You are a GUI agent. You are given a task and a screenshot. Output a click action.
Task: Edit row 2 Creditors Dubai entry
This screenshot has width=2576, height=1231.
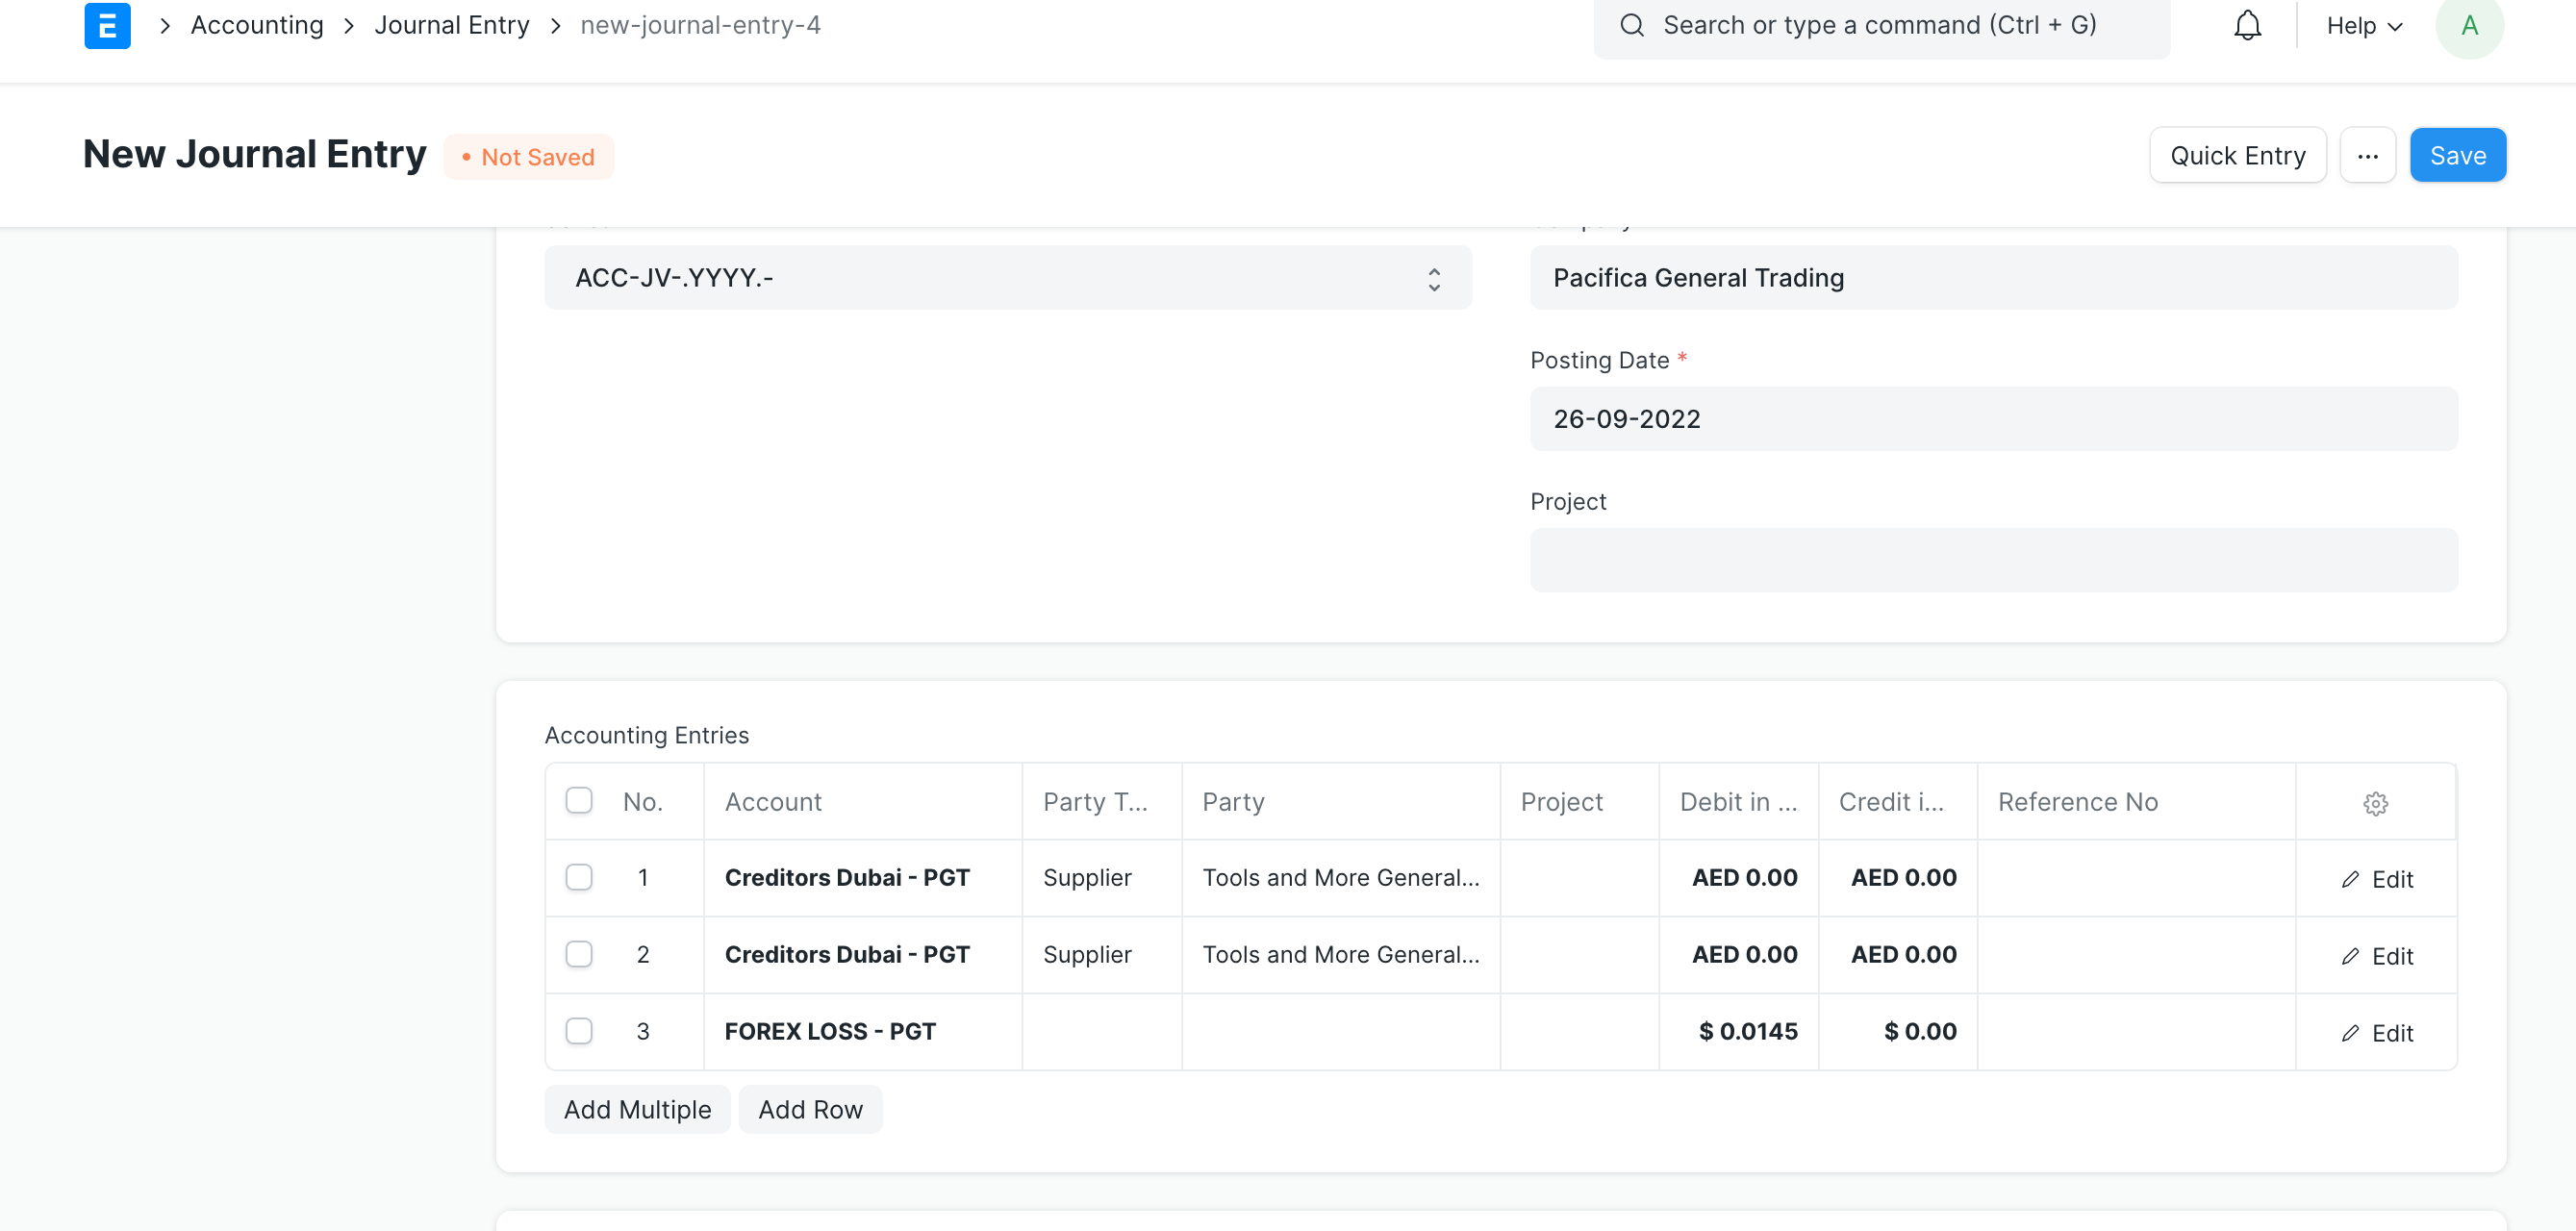(x=2376, y=956)
